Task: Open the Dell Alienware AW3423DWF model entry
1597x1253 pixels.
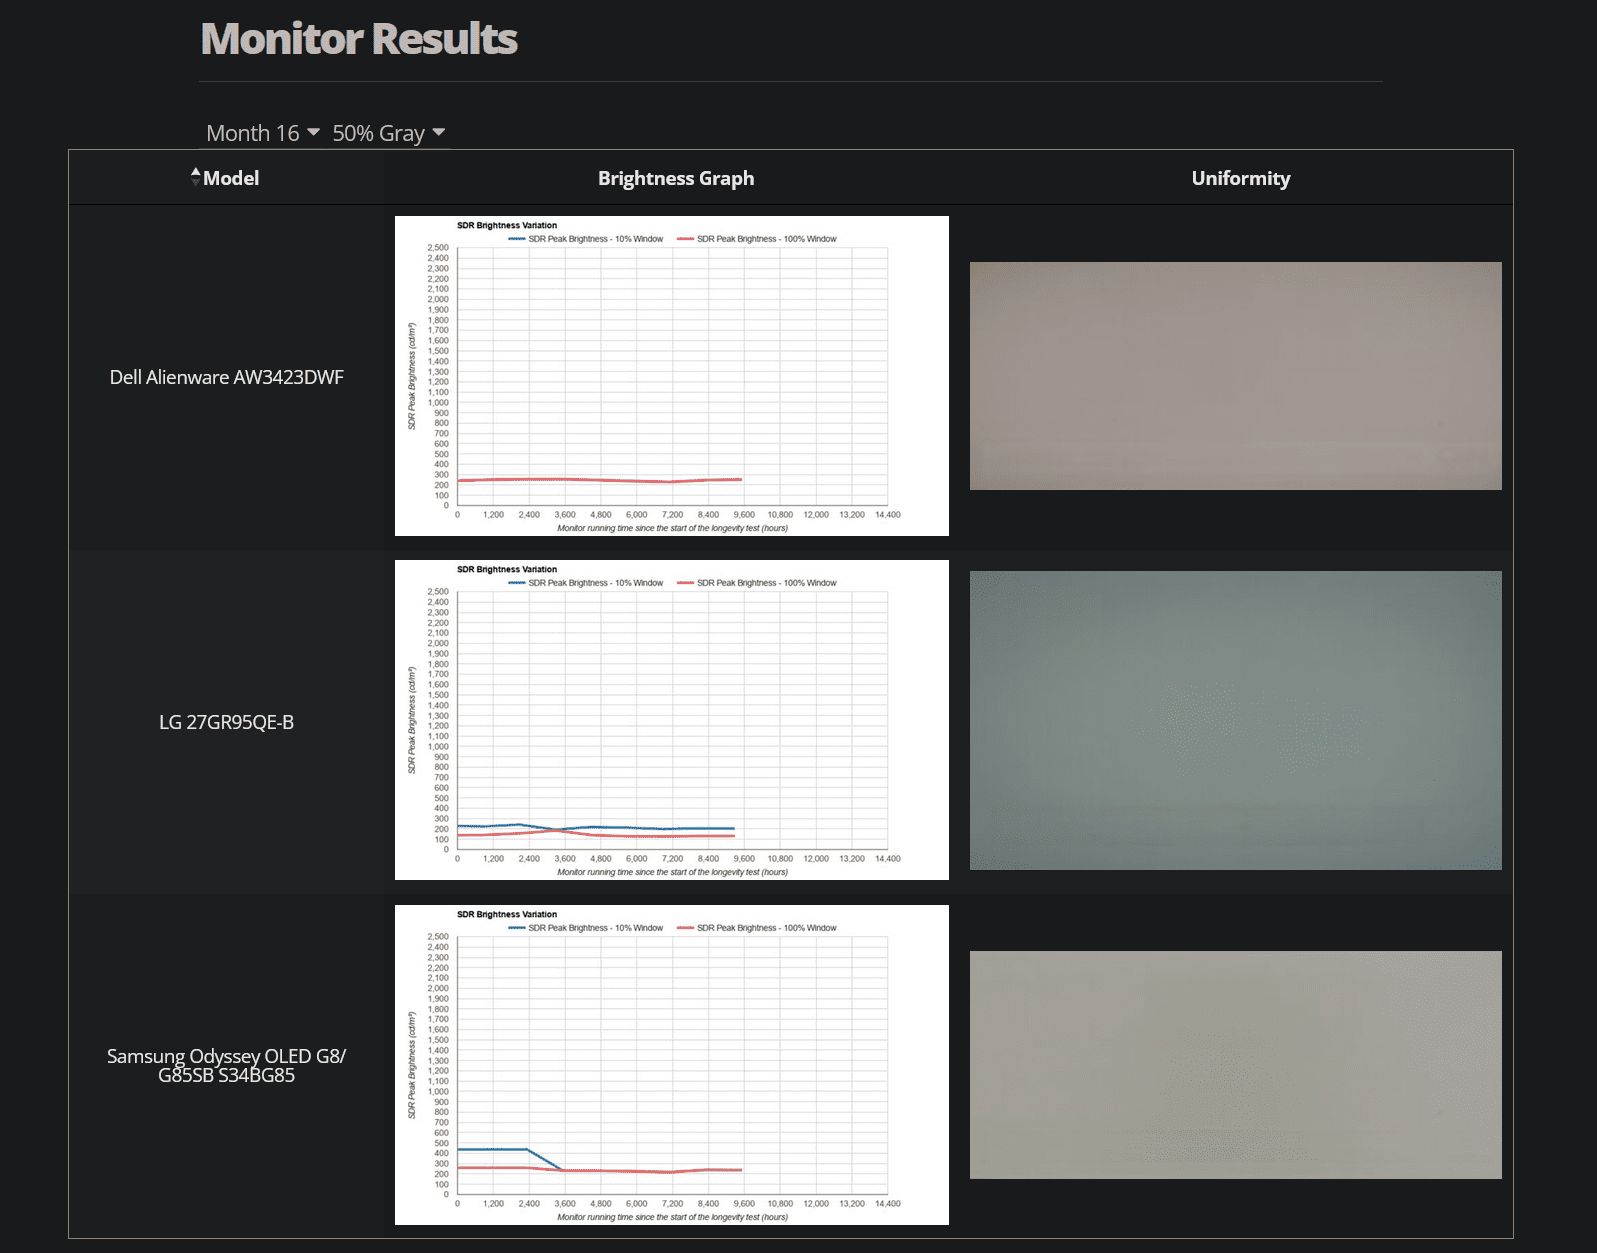Action: 227,377
